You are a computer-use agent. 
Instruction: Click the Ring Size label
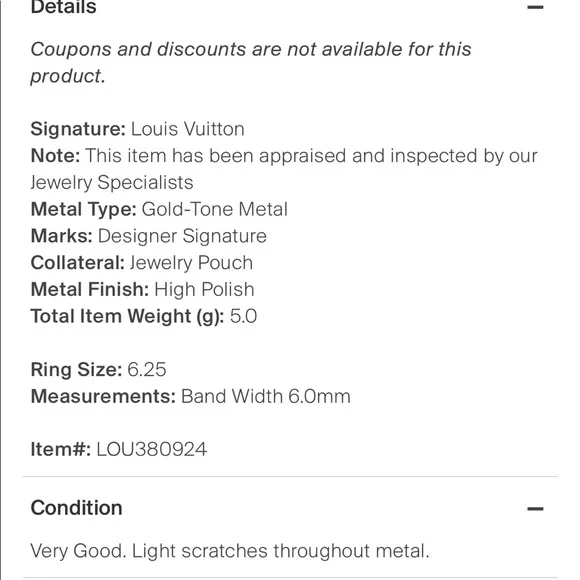point(76,370)
